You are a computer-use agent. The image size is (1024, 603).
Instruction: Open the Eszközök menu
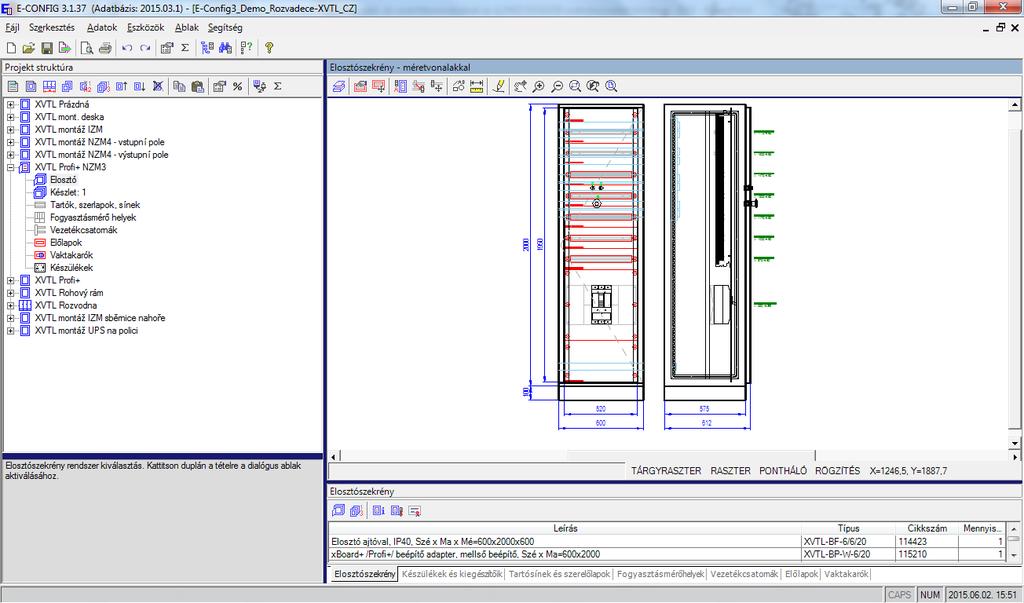[x=146, y=27]
